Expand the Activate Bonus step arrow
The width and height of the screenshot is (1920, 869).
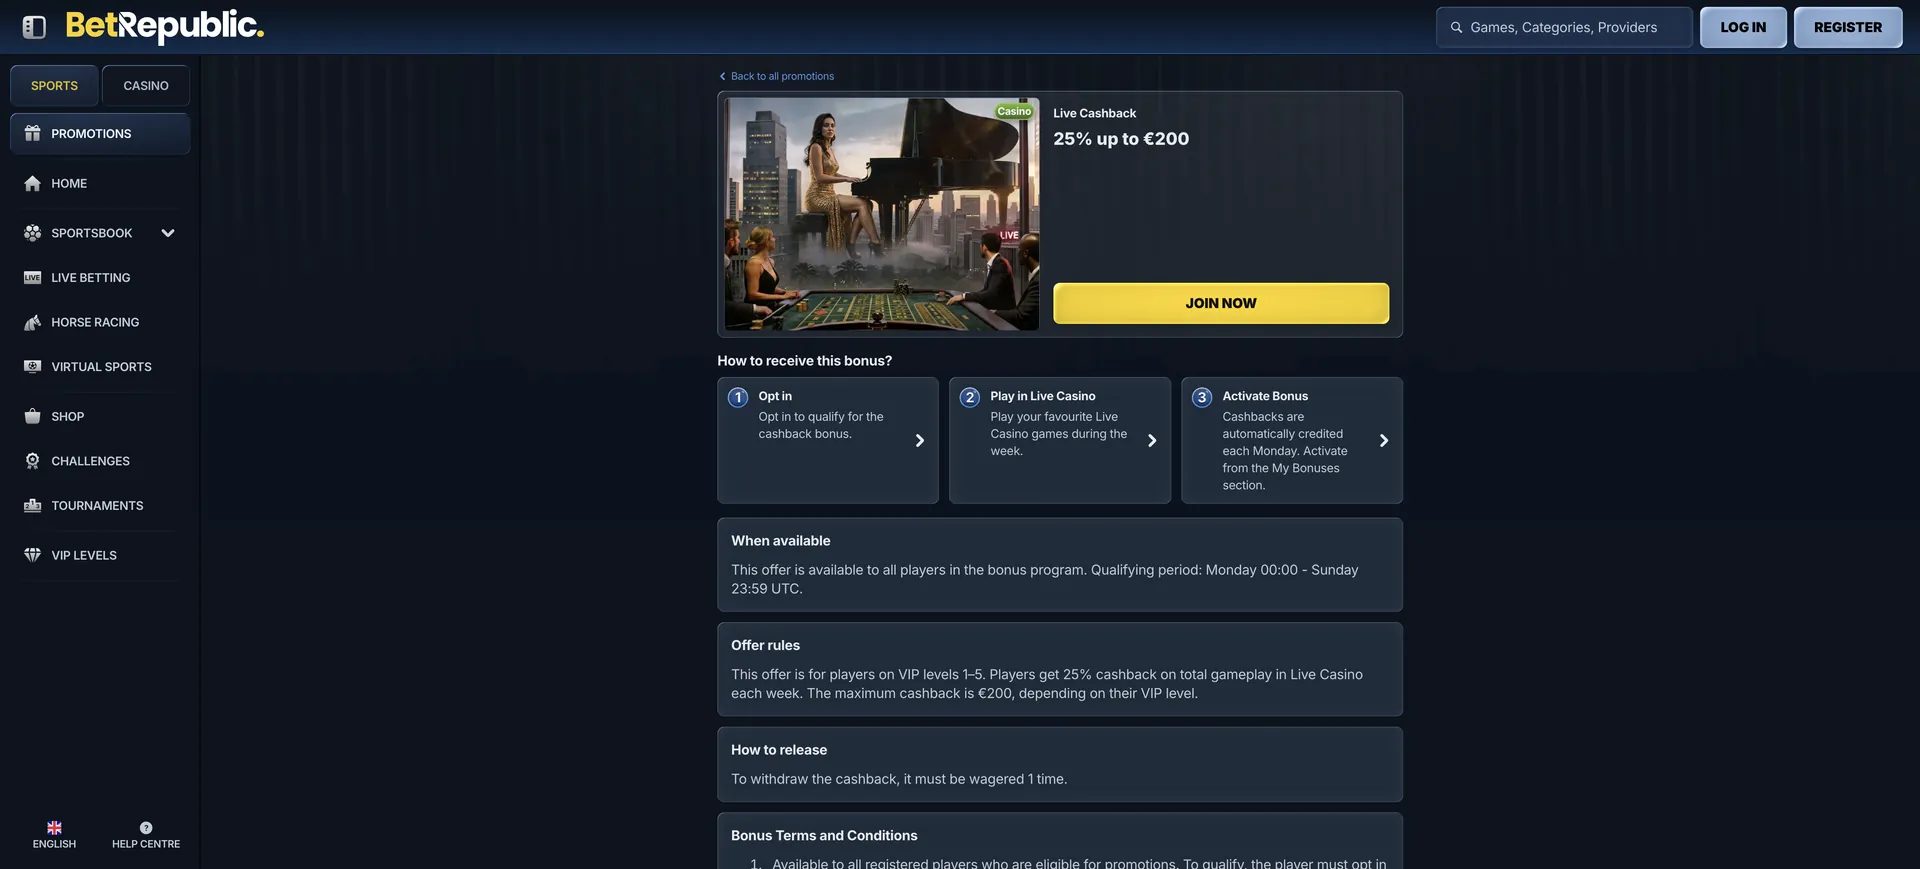[x=1384, y=440]
